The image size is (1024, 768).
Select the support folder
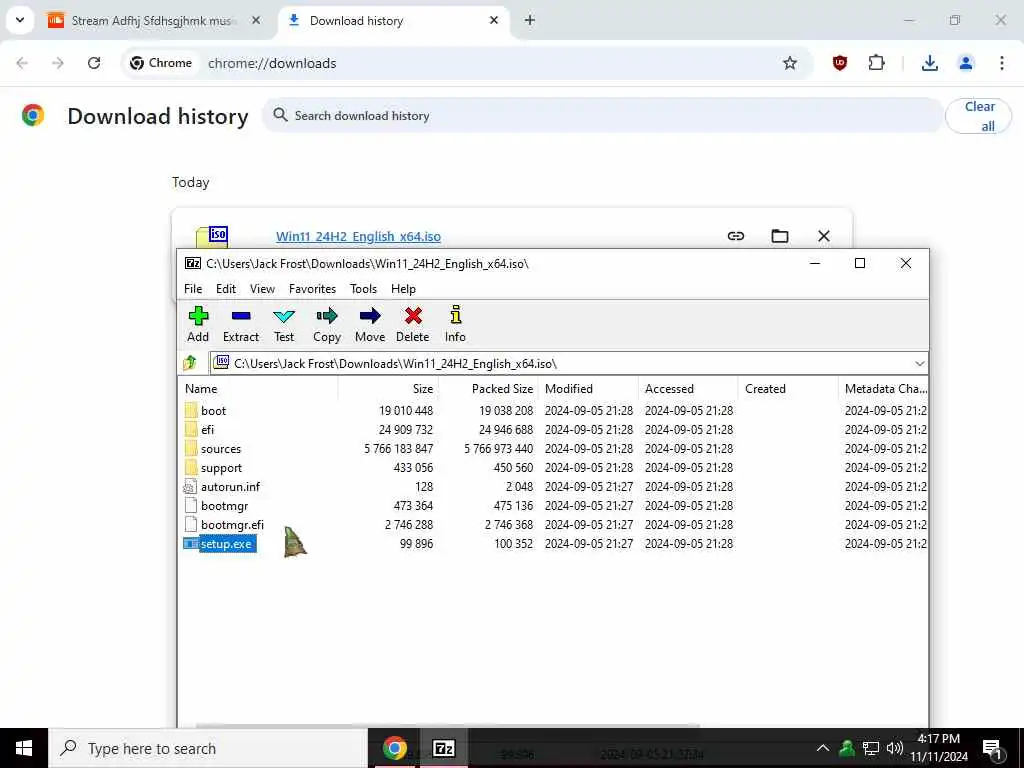[221, 468]
